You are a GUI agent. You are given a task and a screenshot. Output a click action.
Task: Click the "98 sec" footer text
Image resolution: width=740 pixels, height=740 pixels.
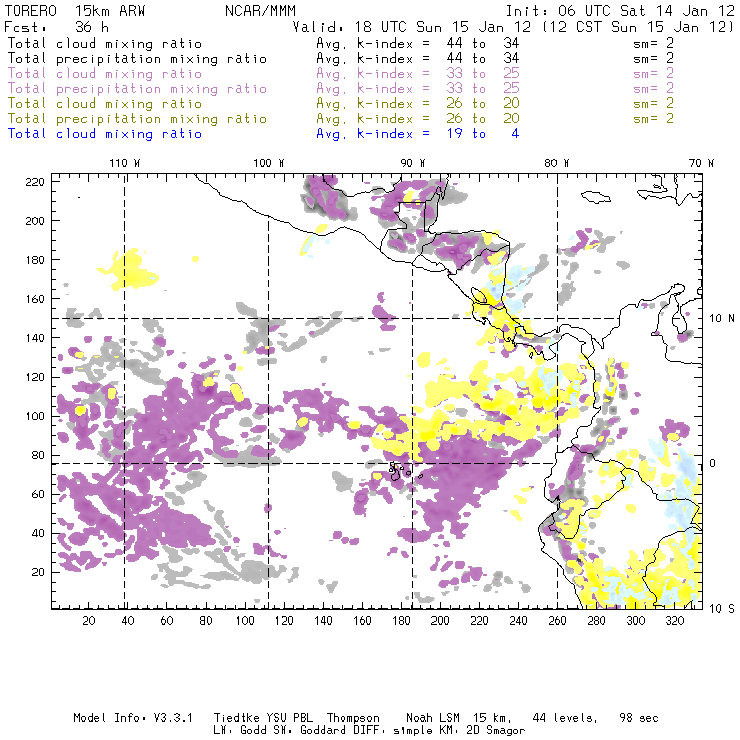[x=639, y=718]
